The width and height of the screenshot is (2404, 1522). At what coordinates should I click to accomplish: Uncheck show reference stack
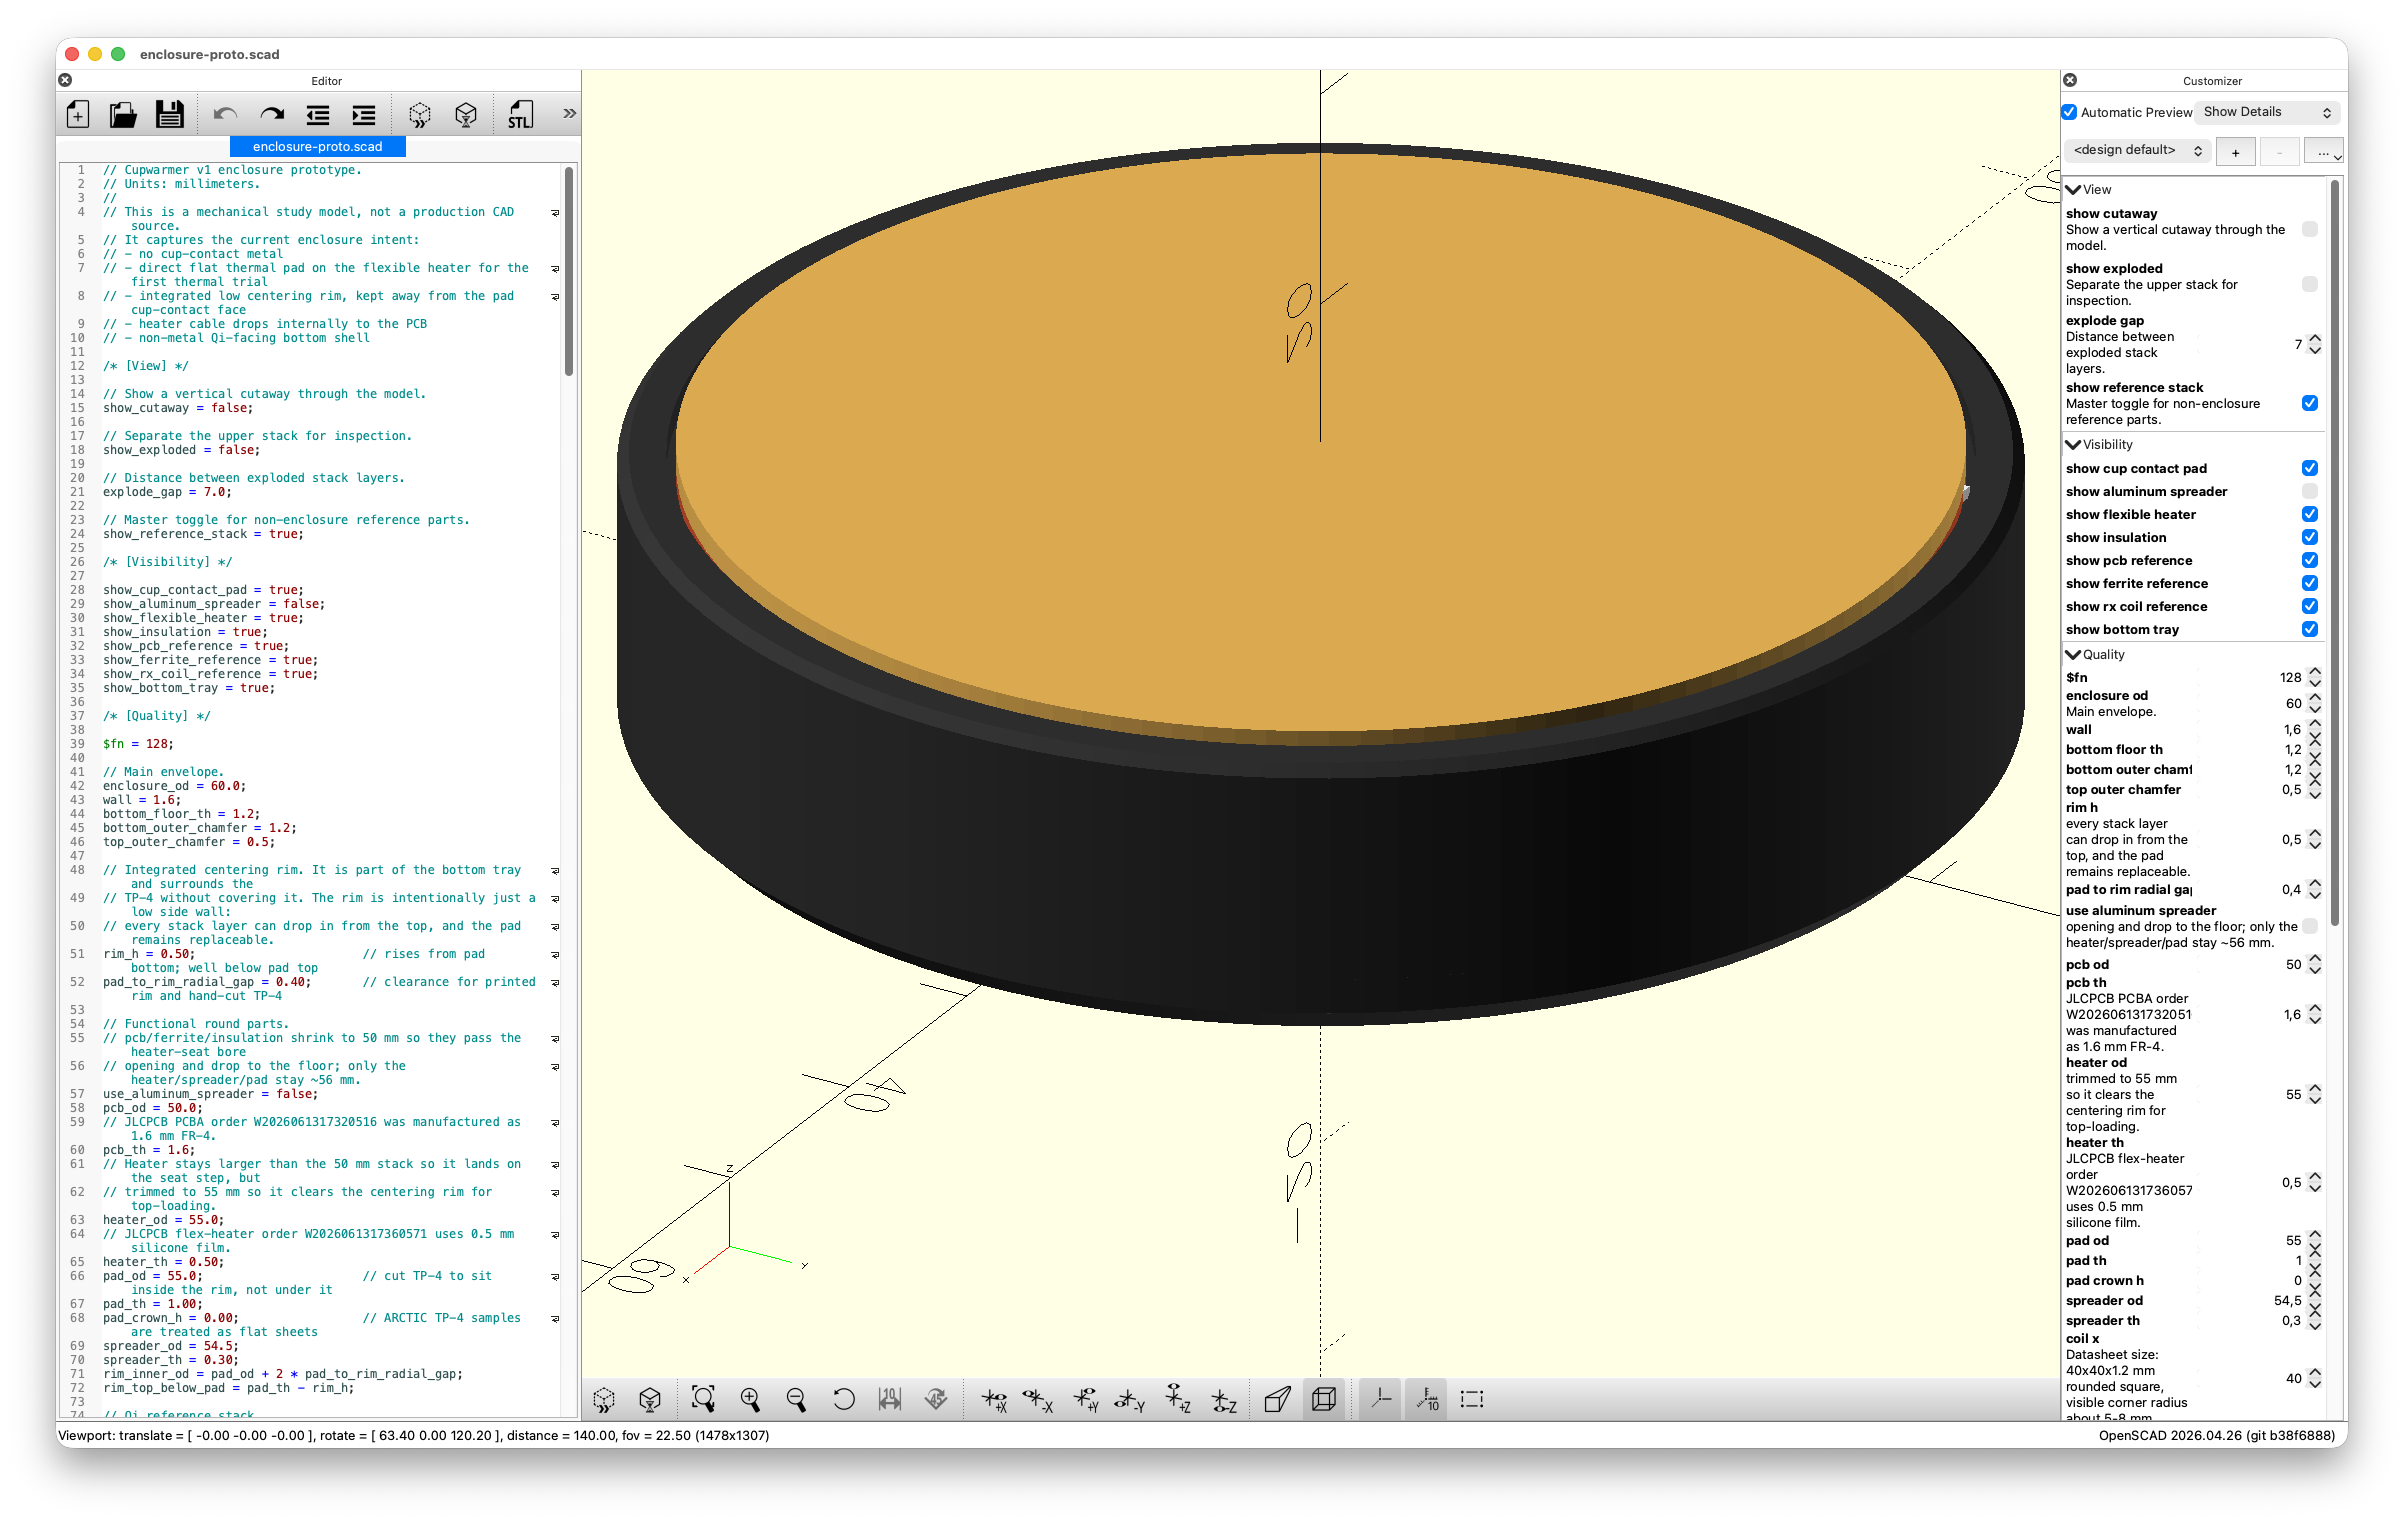tap(2309, 403)
